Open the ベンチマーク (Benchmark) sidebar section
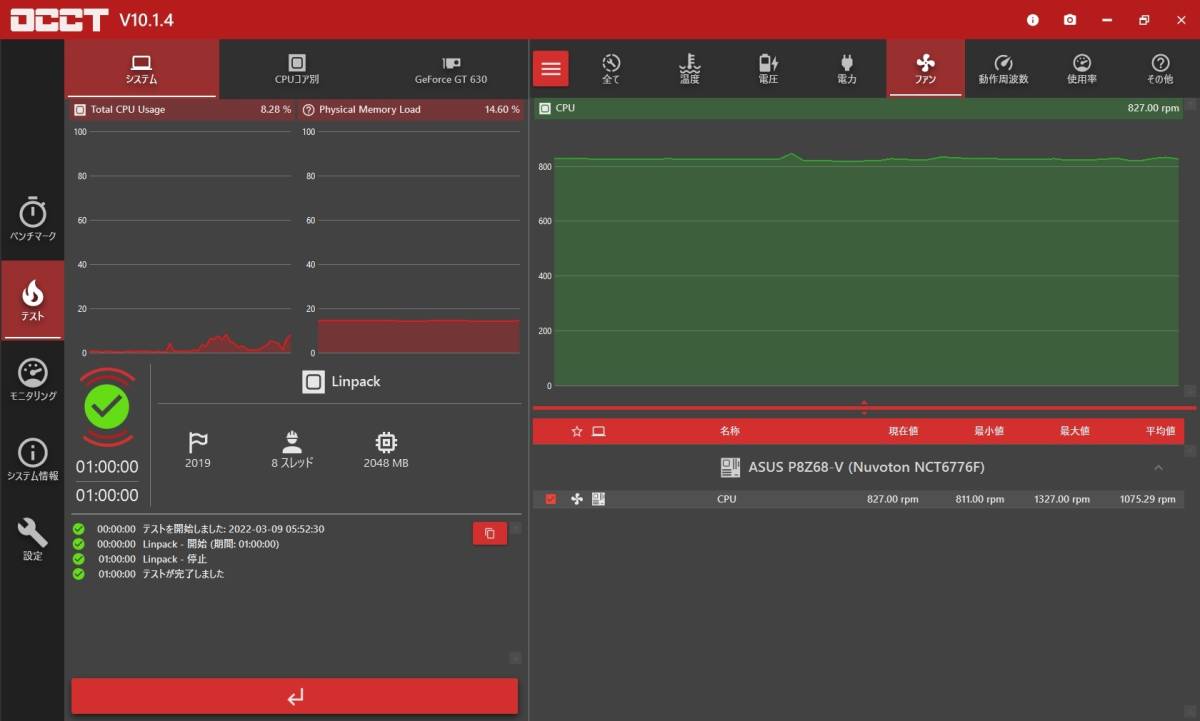1200x721 pixels. click(33, 220)
